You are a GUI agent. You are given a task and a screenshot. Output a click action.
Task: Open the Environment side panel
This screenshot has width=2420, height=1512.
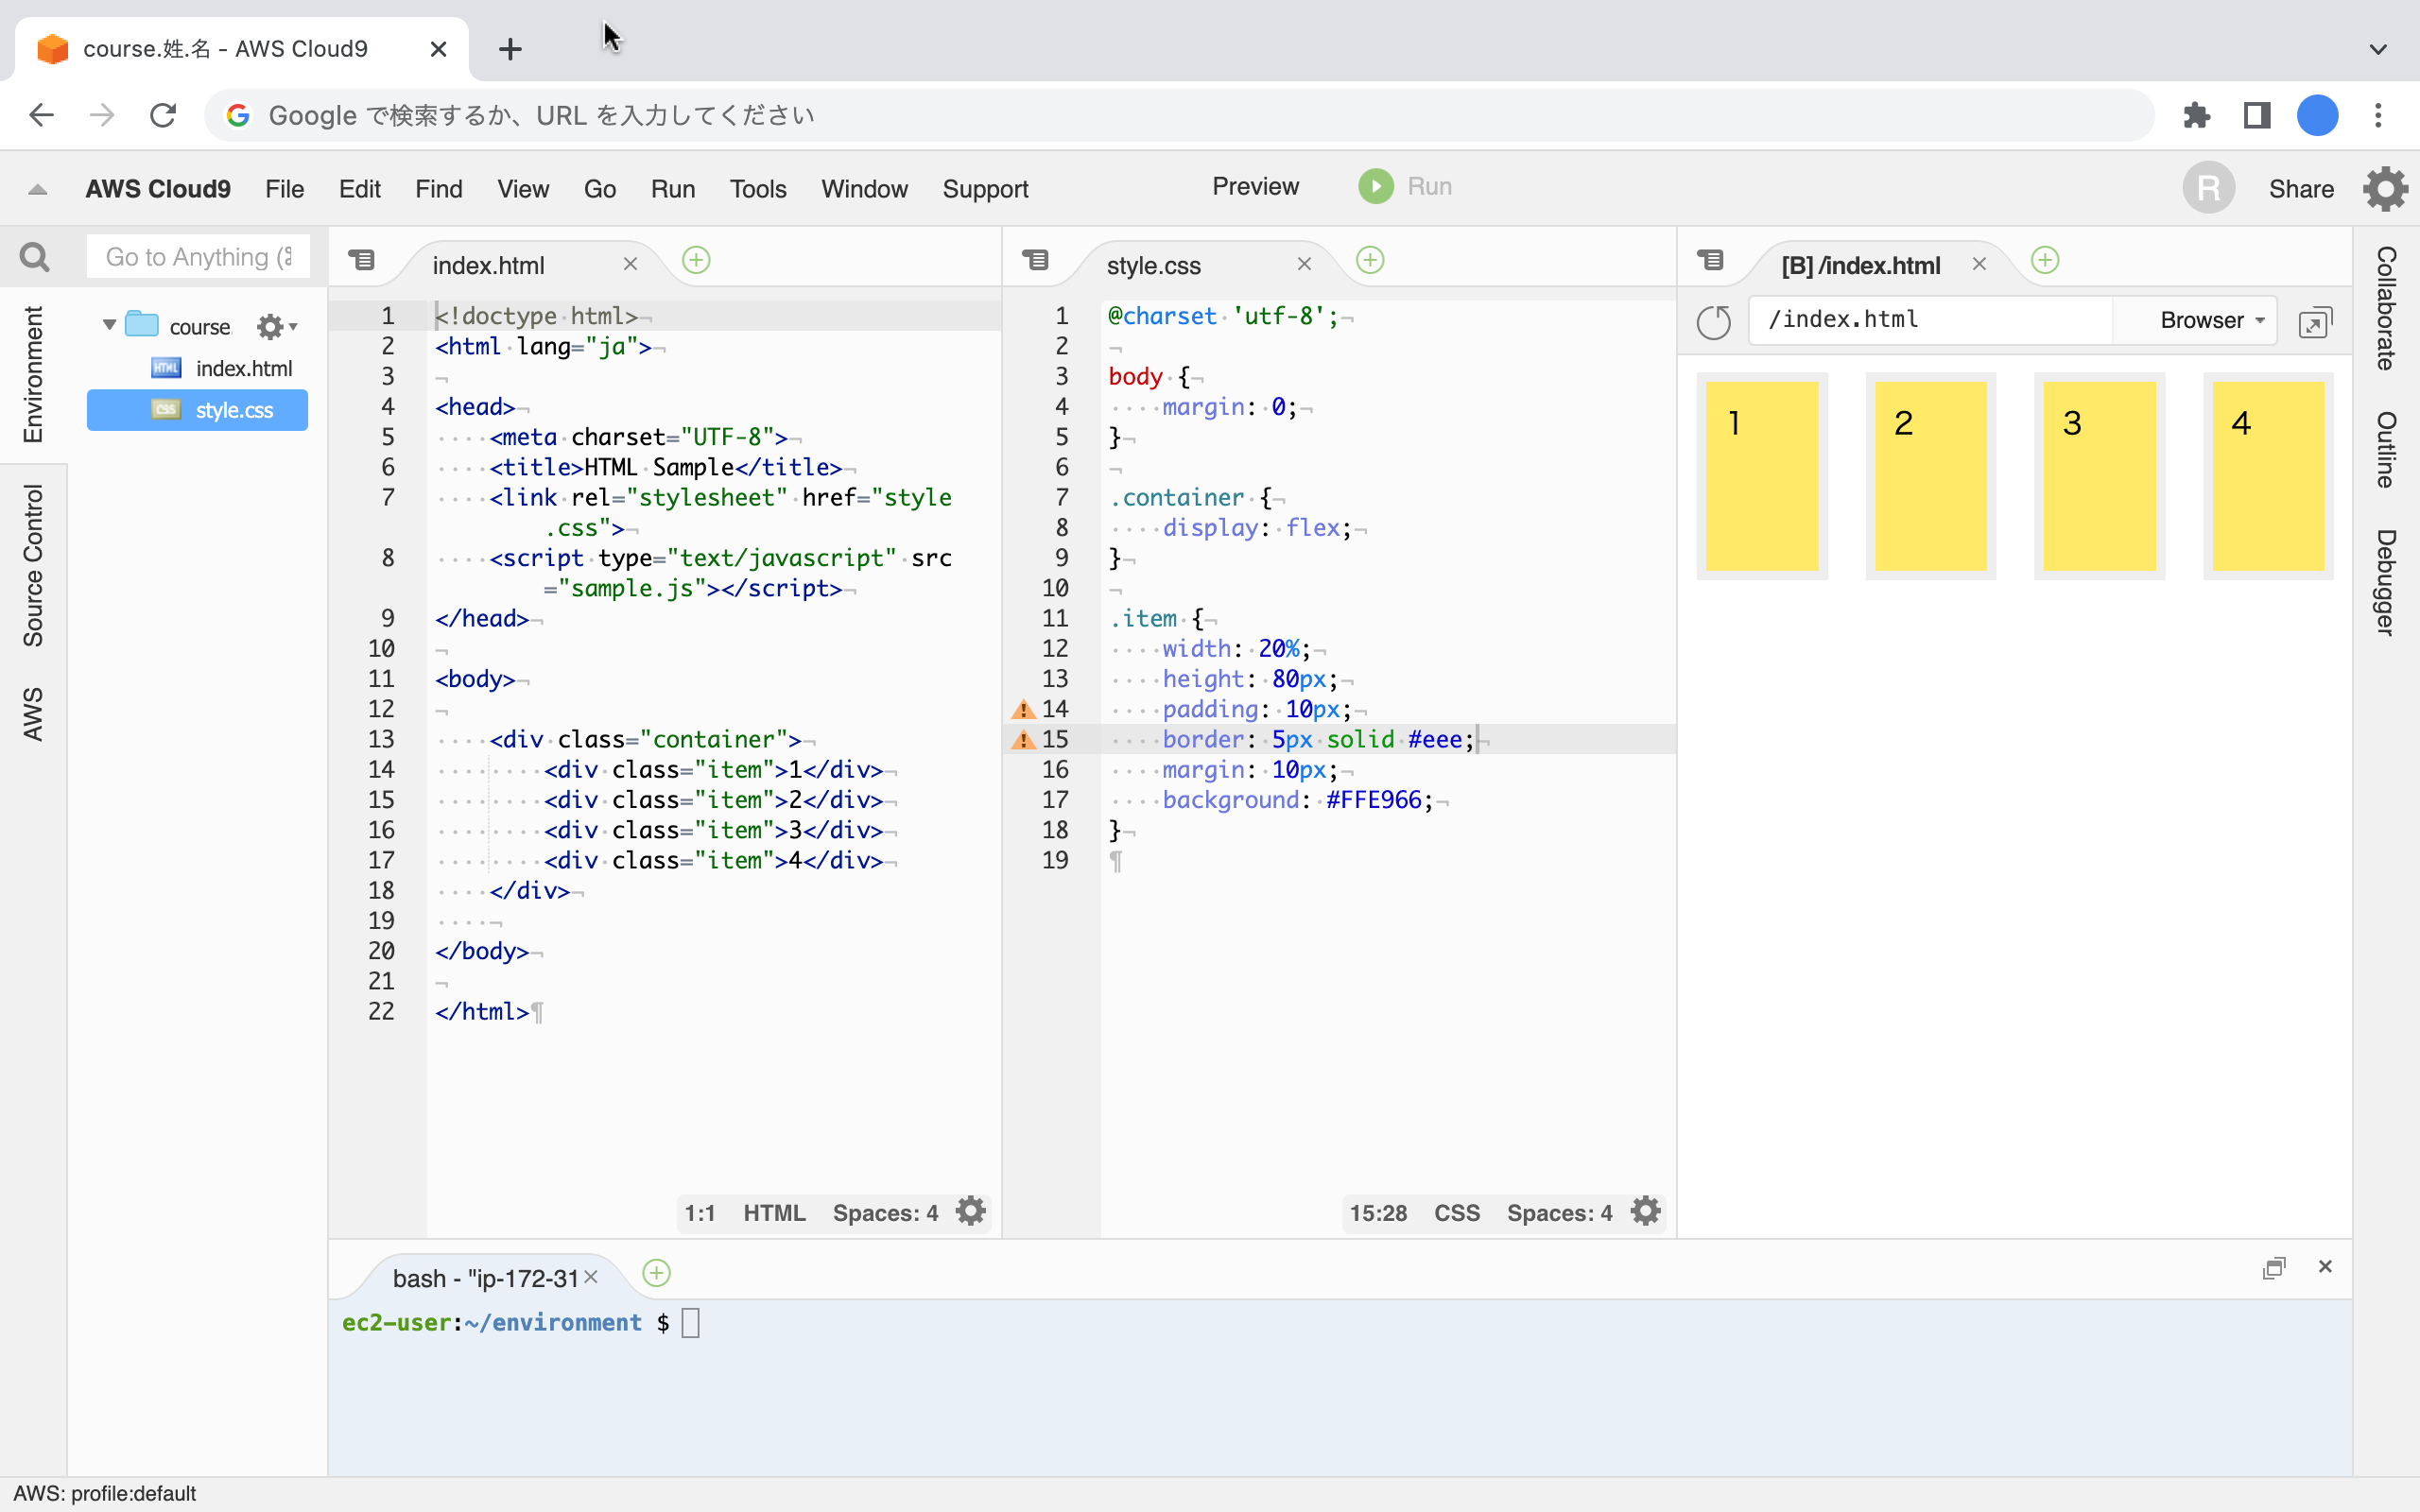pos(33,375)
